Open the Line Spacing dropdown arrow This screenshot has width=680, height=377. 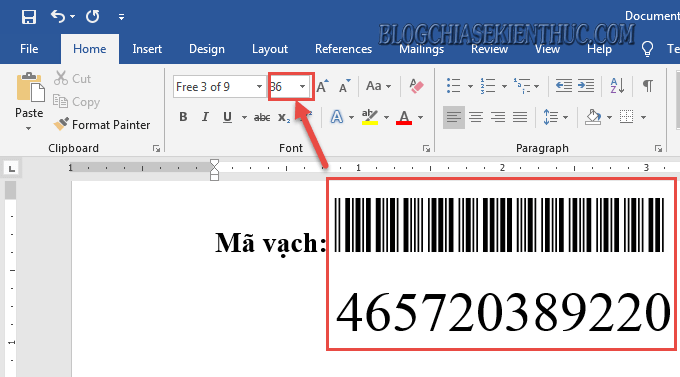click(565, 117)
